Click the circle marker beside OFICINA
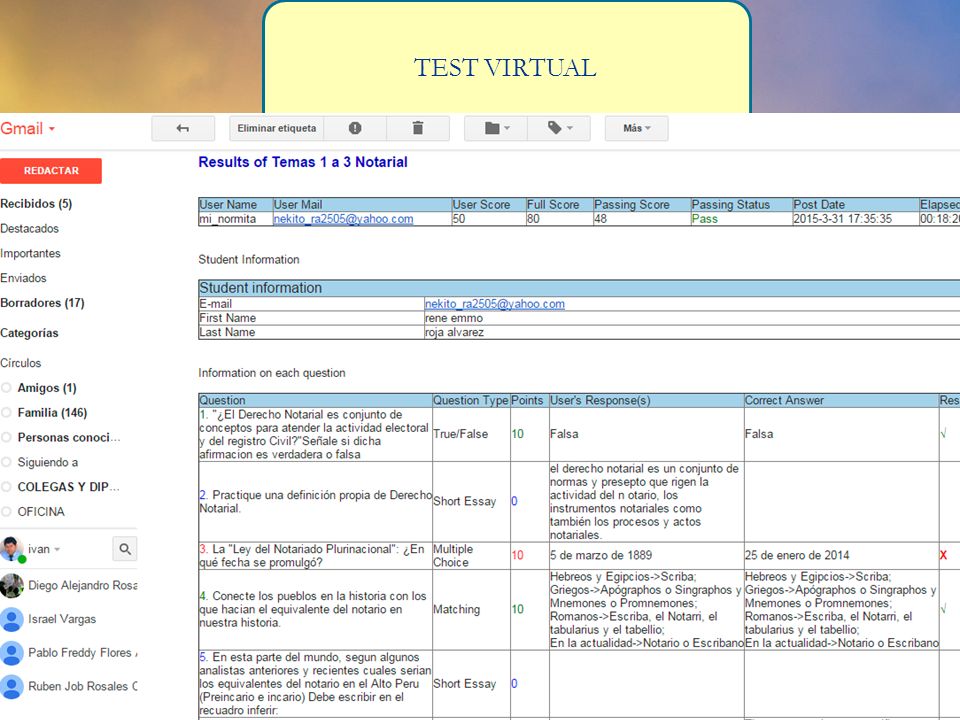Screen dimensions: 960x720 6,511
